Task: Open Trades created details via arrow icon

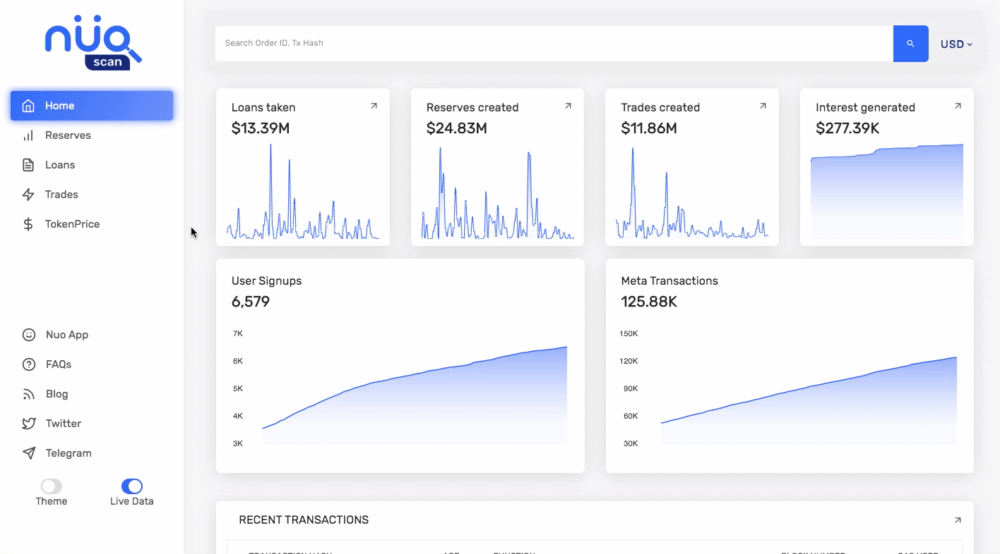Action: click(x=763, y=106)
